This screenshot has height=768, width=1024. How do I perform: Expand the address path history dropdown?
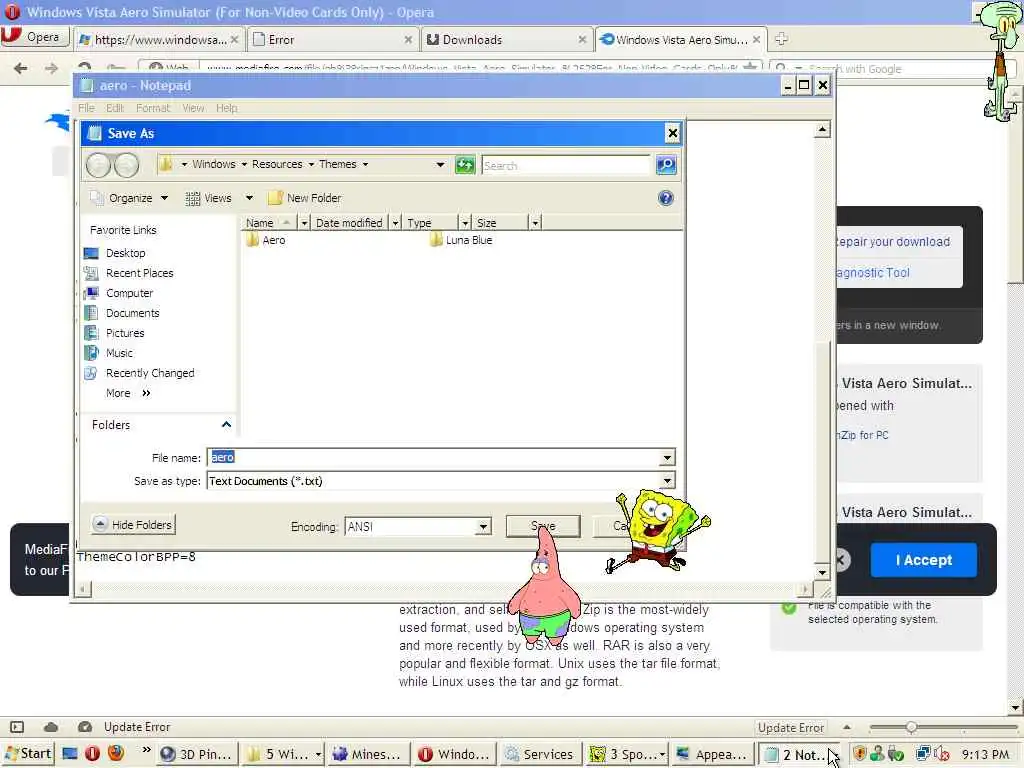pyautogui.click(x=440, y=165)
